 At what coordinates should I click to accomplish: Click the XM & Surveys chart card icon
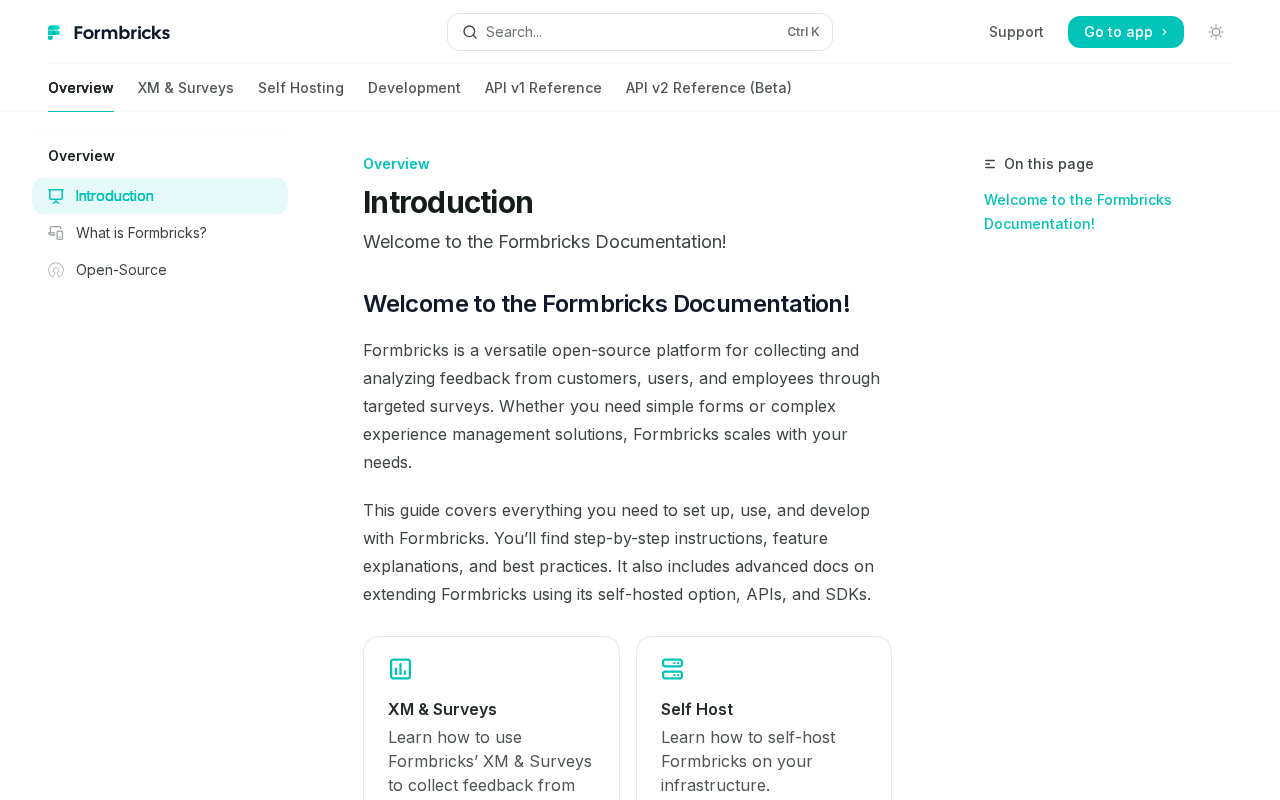coord(400,669)
